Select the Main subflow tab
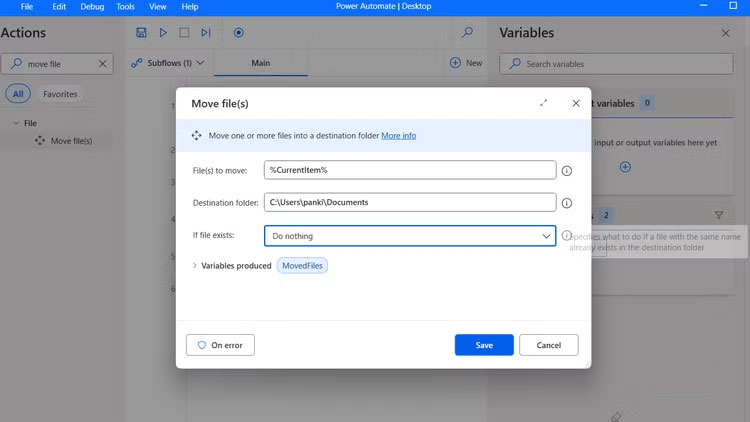The width and height of the screenshot is (750, 422). click(261, 63)
